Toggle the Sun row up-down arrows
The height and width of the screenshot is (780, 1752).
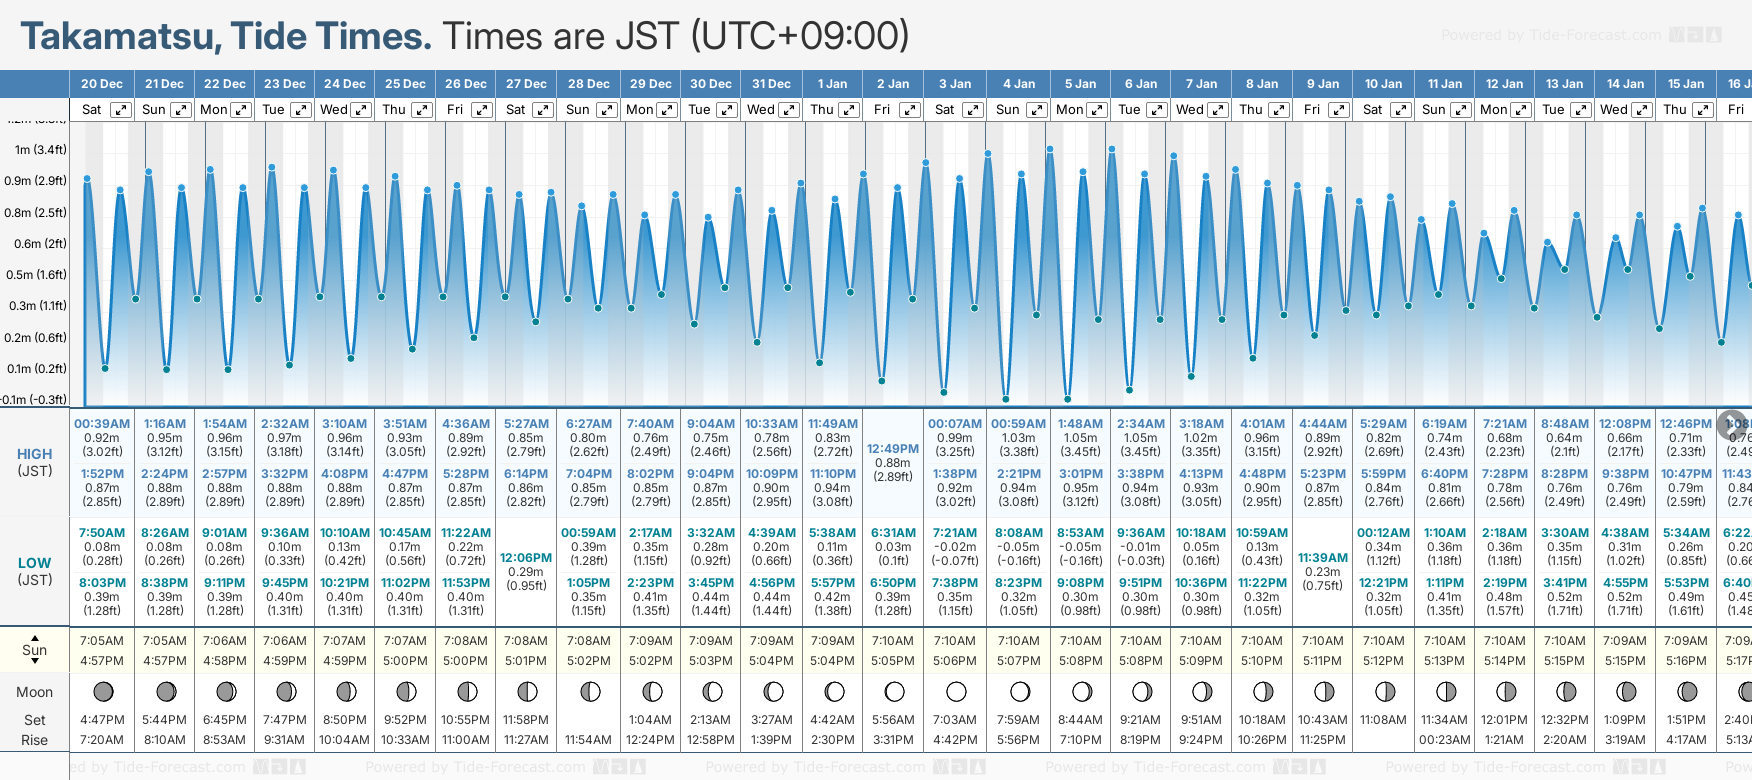pyautogui.click(x=35, y=650)
